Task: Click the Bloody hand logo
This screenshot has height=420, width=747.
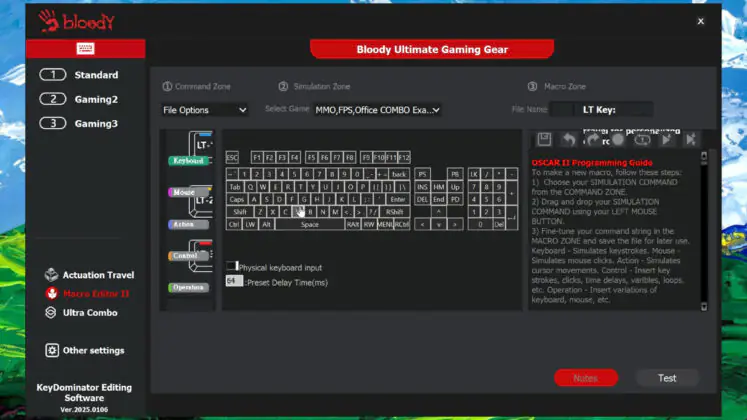Action: (x=49, y=21)
